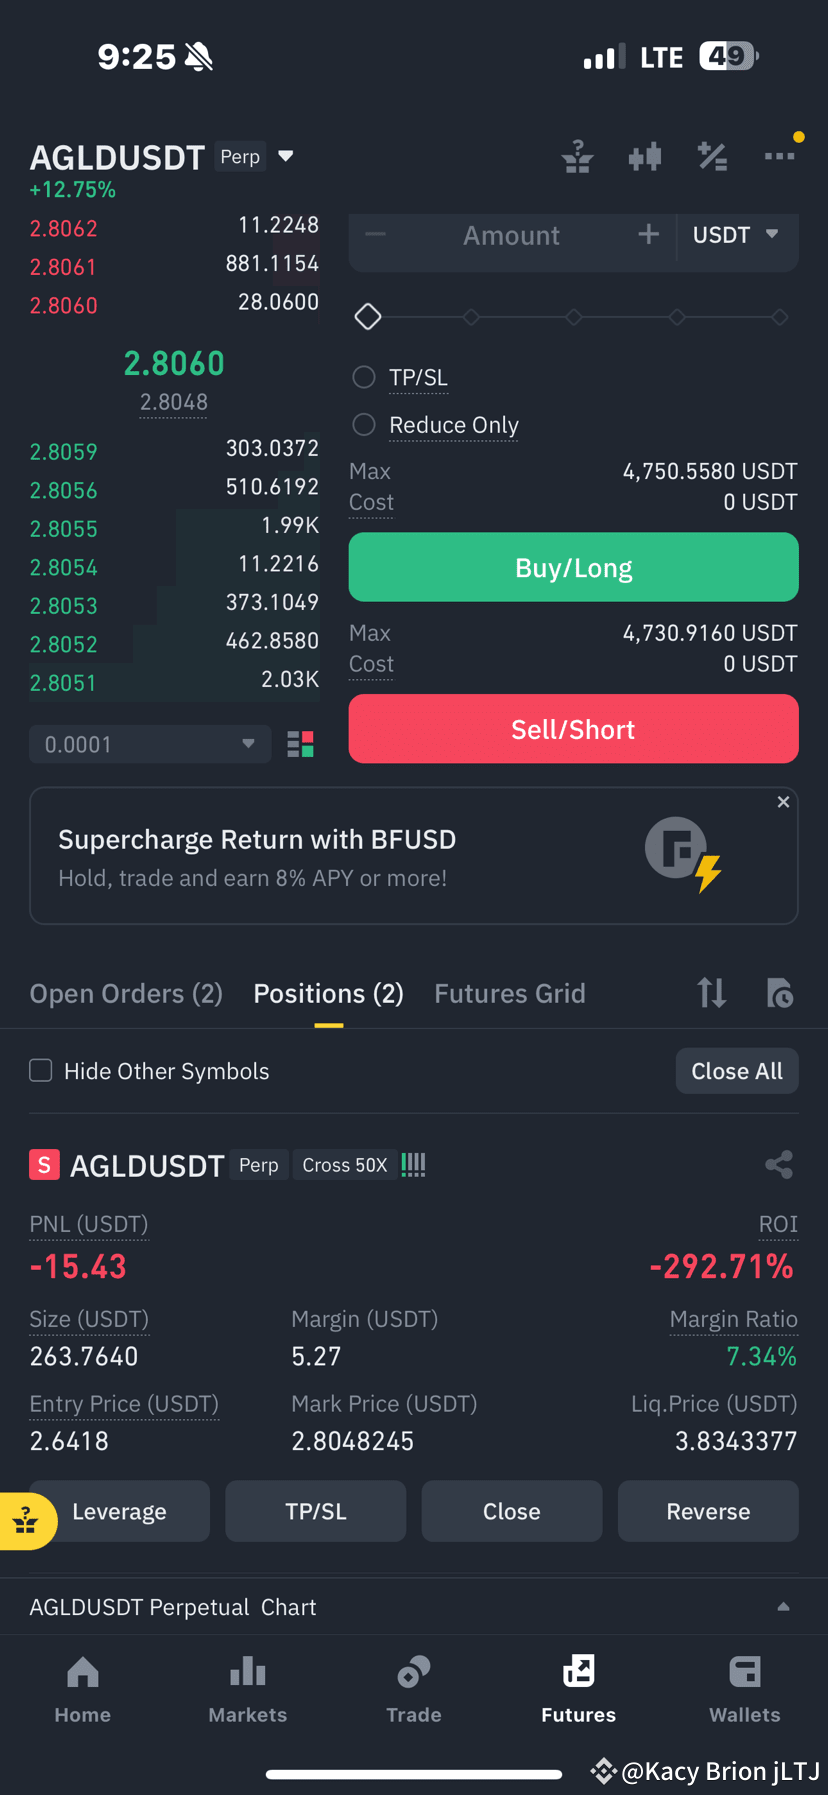Tap the sort positions arrows icon
828x1795 pixels.
712,993
